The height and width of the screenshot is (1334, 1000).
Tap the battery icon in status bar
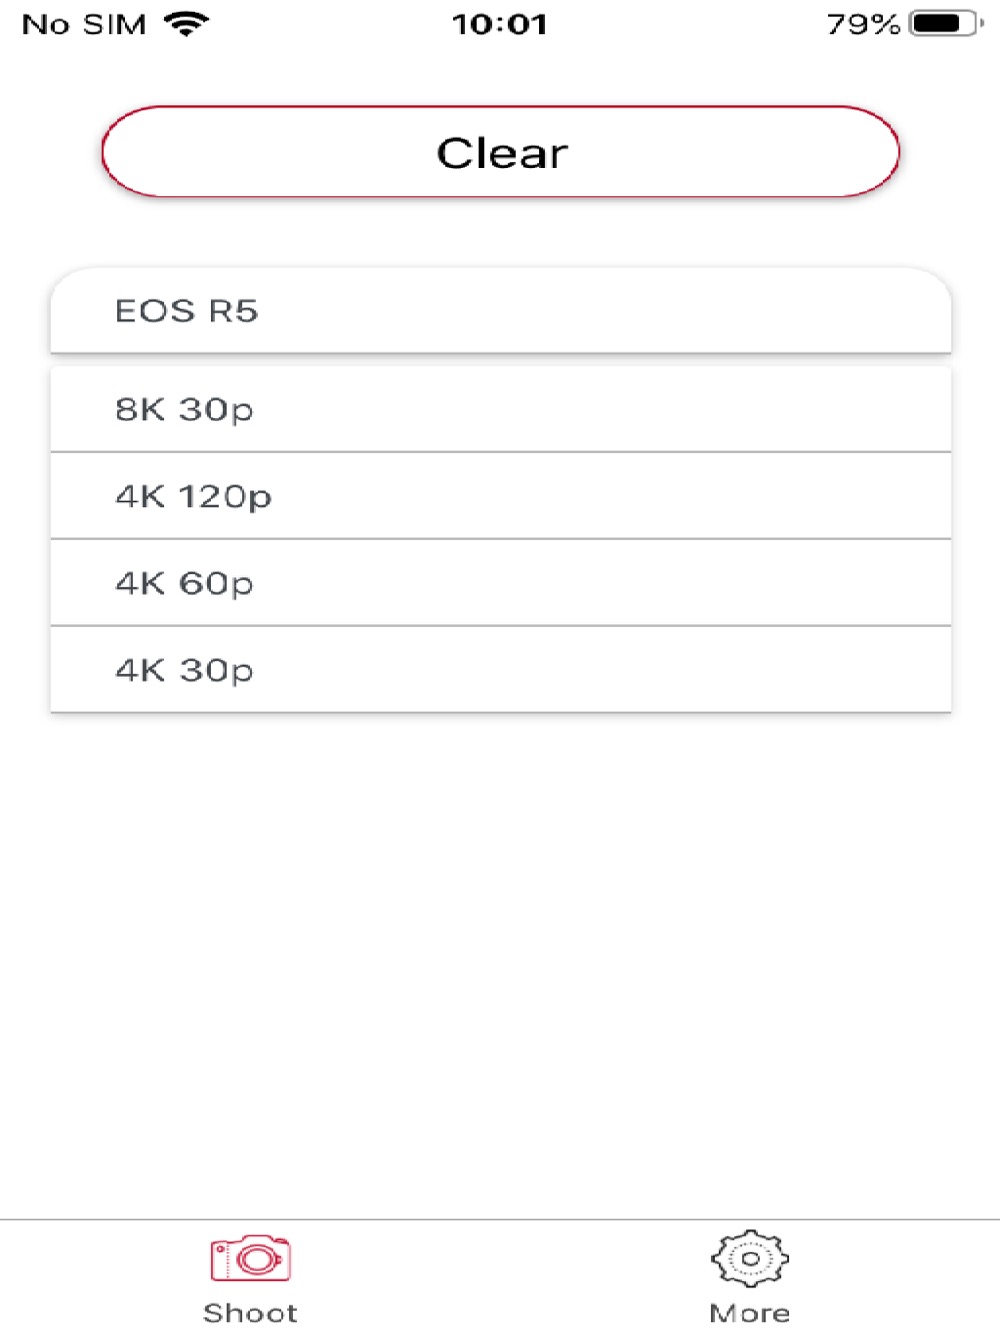point(946,23)
